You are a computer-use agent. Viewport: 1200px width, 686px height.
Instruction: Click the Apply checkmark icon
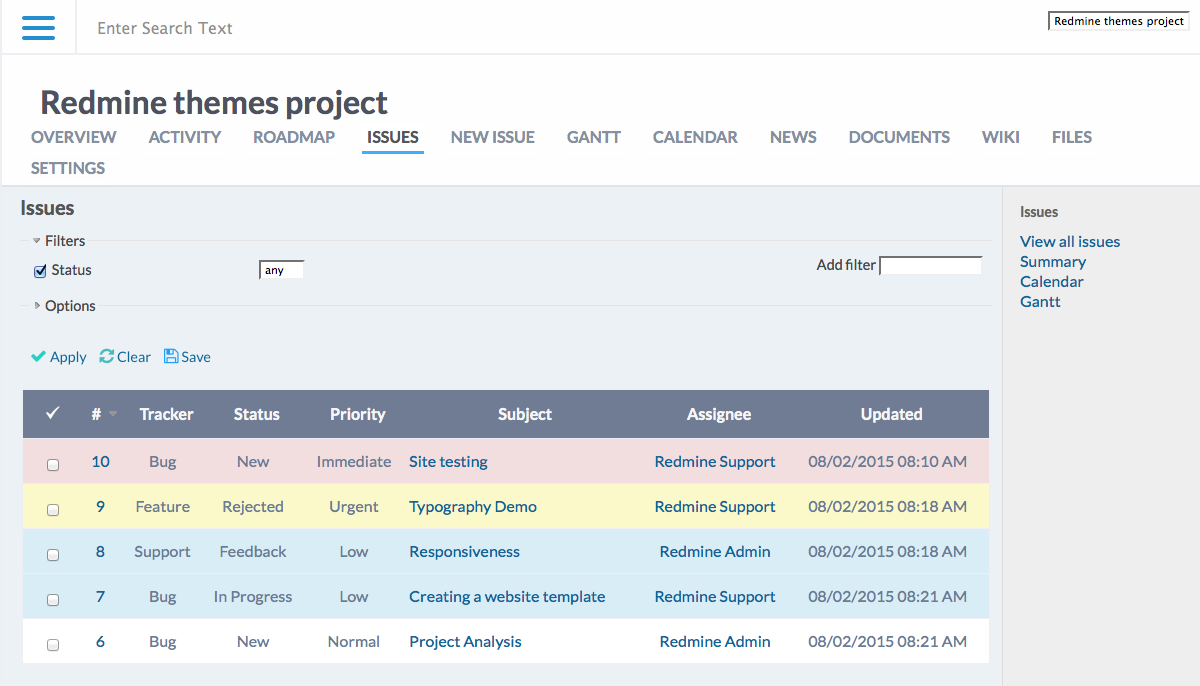coord(38,357)
